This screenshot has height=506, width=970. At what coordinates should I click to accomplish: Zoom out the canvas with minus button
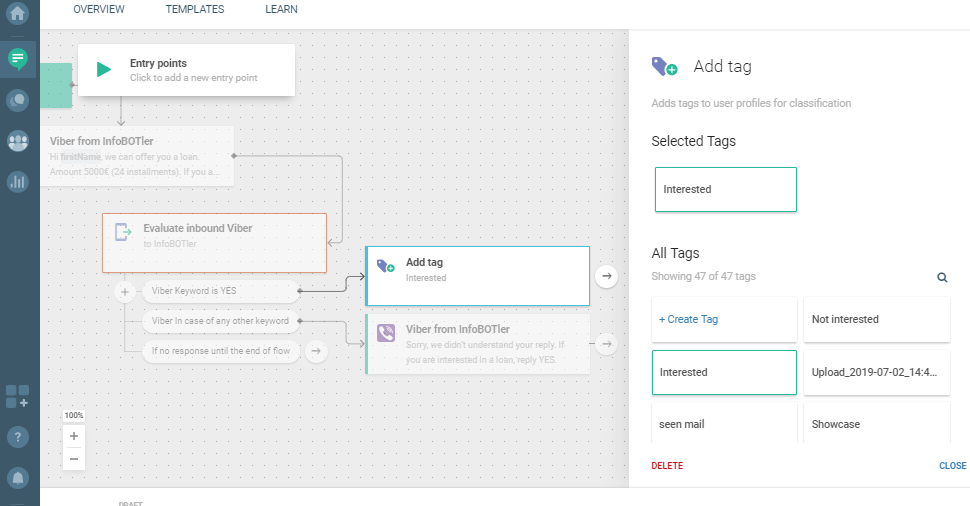[x=73, y=459]
